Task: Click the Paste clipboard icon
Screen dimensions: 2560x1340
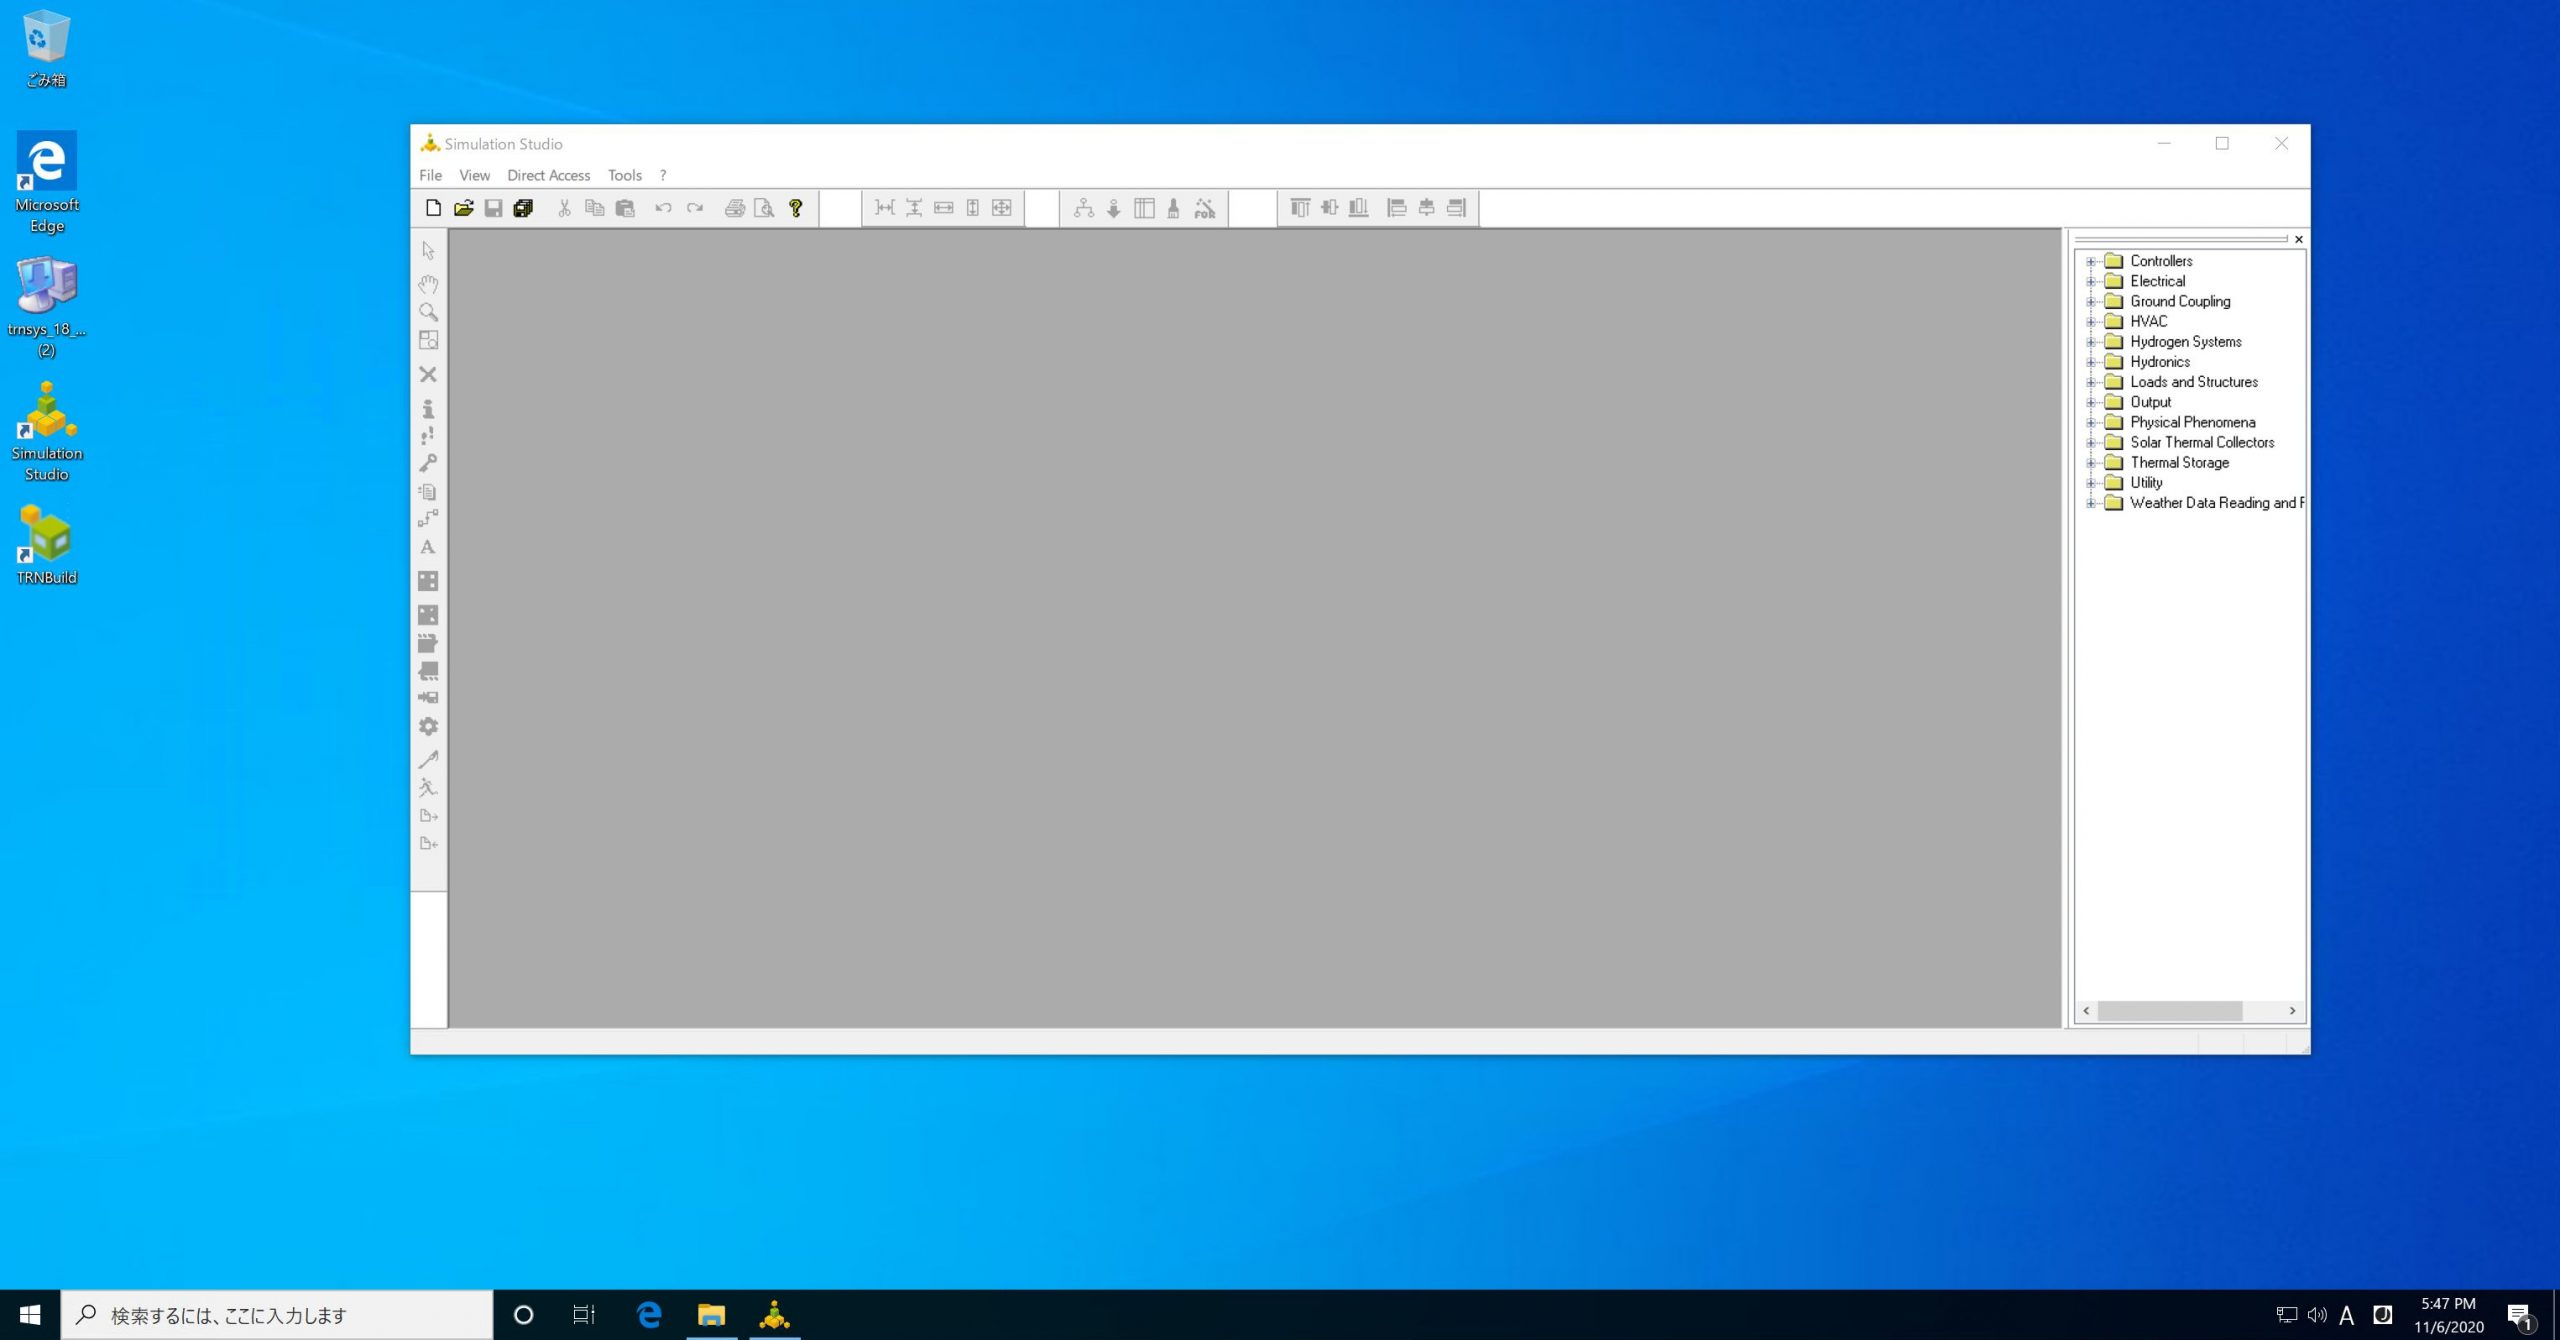Action: [x=625, y=208]
